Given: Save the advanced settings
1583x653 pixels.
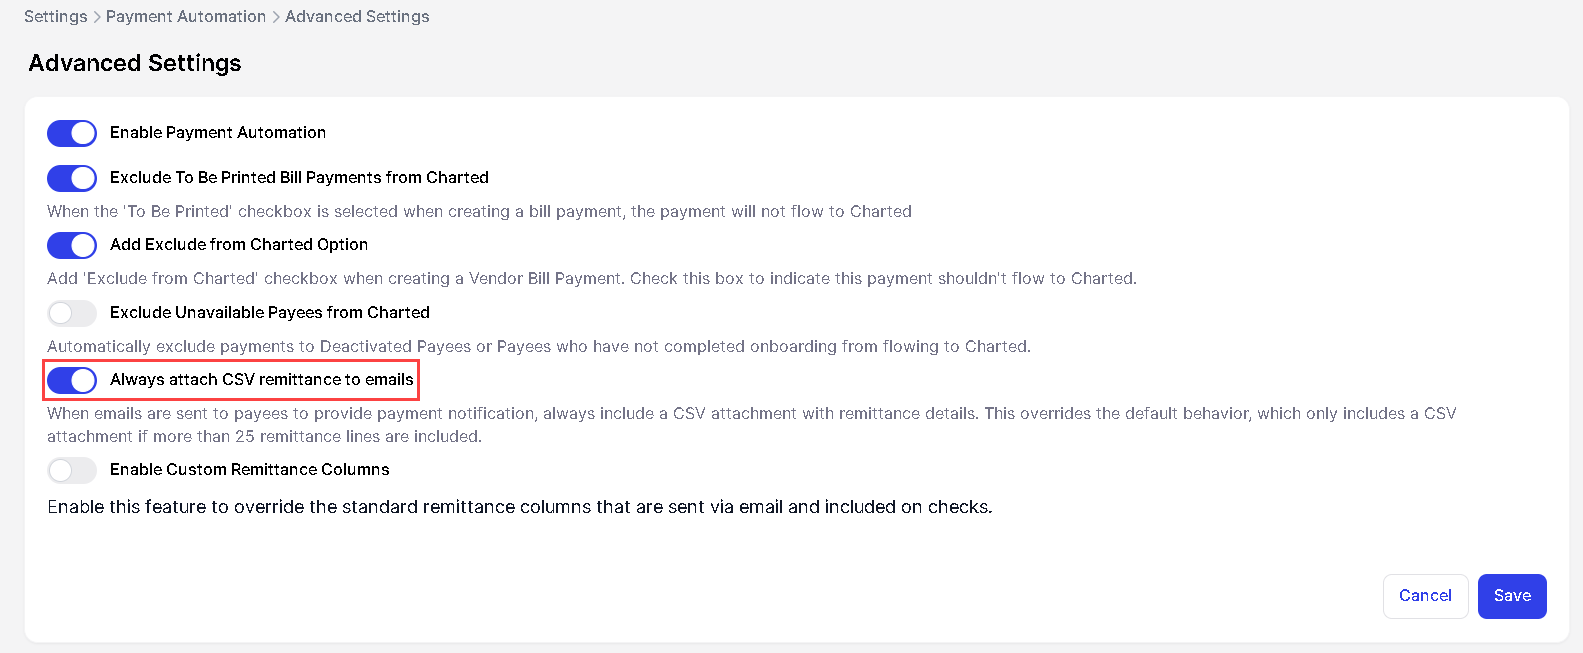Looking at the screenshot, I should click(1511, 596).
